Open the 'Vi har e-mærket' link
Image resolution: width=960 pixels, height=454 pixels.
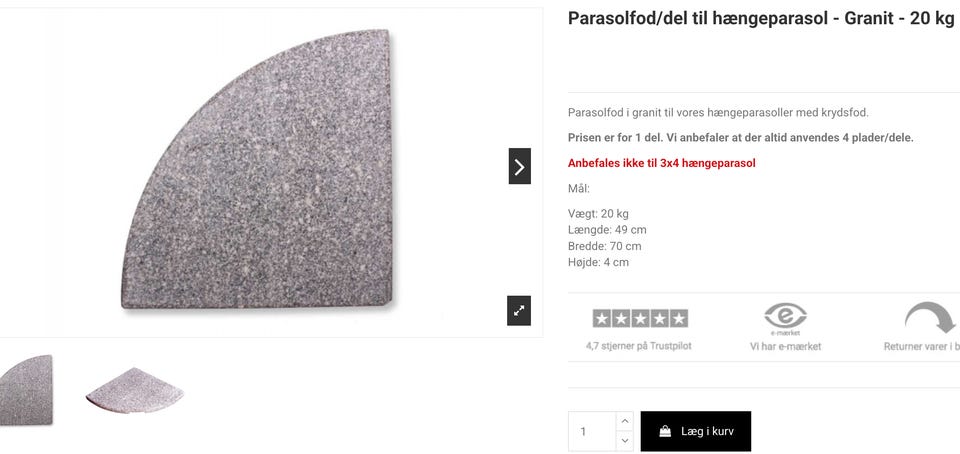click(786, 346)
